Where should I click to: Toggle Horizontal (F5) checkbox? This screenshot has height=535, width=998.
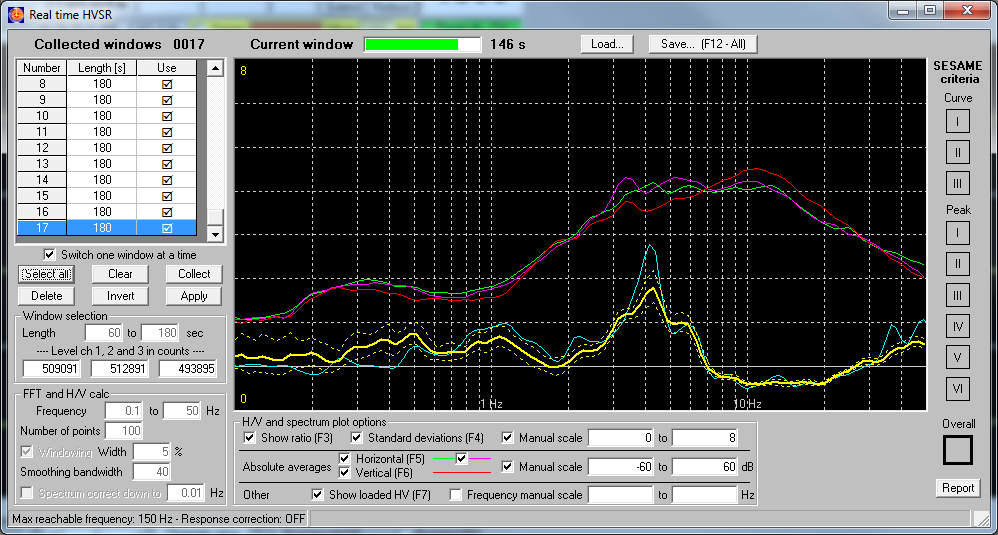pyautogui.click(x=344, y=458)
